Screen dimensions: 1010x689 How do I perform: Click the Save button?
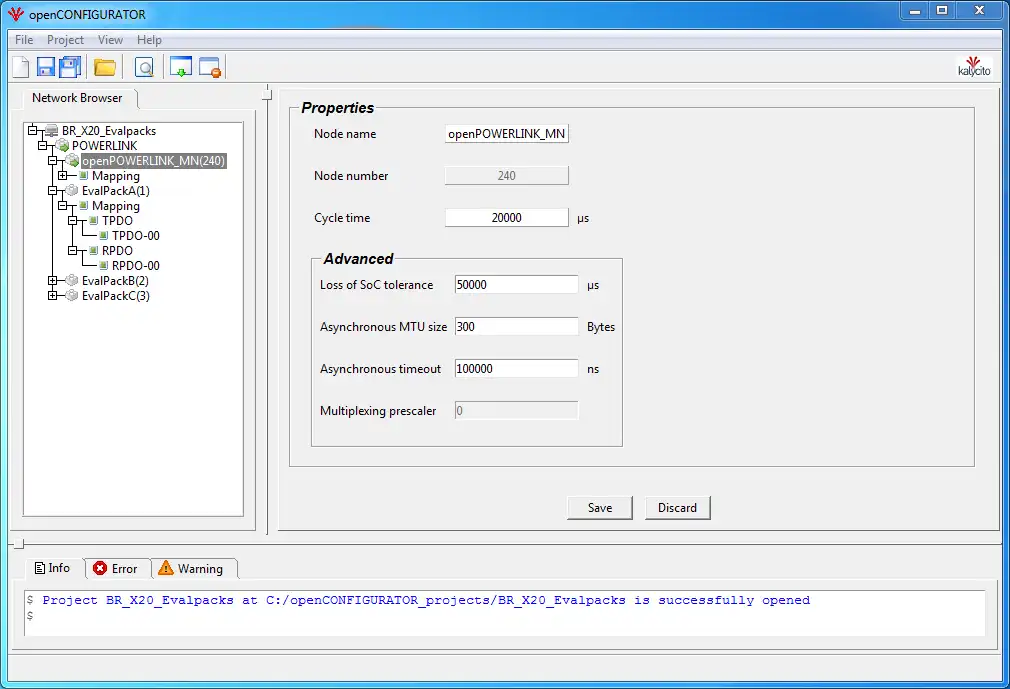(600, 507)
